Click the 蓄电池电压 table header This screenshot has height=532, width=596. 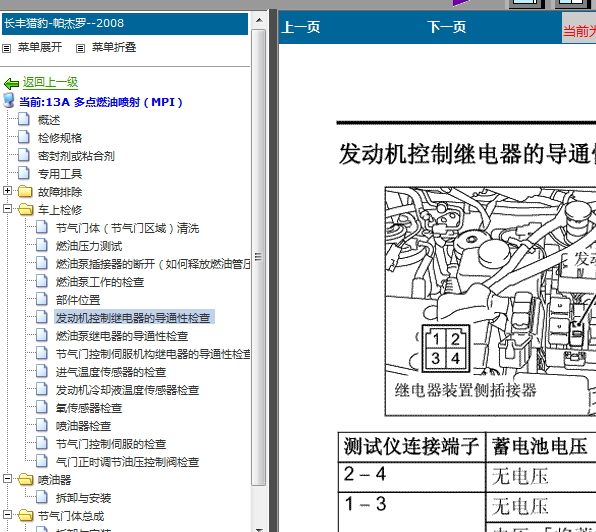(541, 446)
